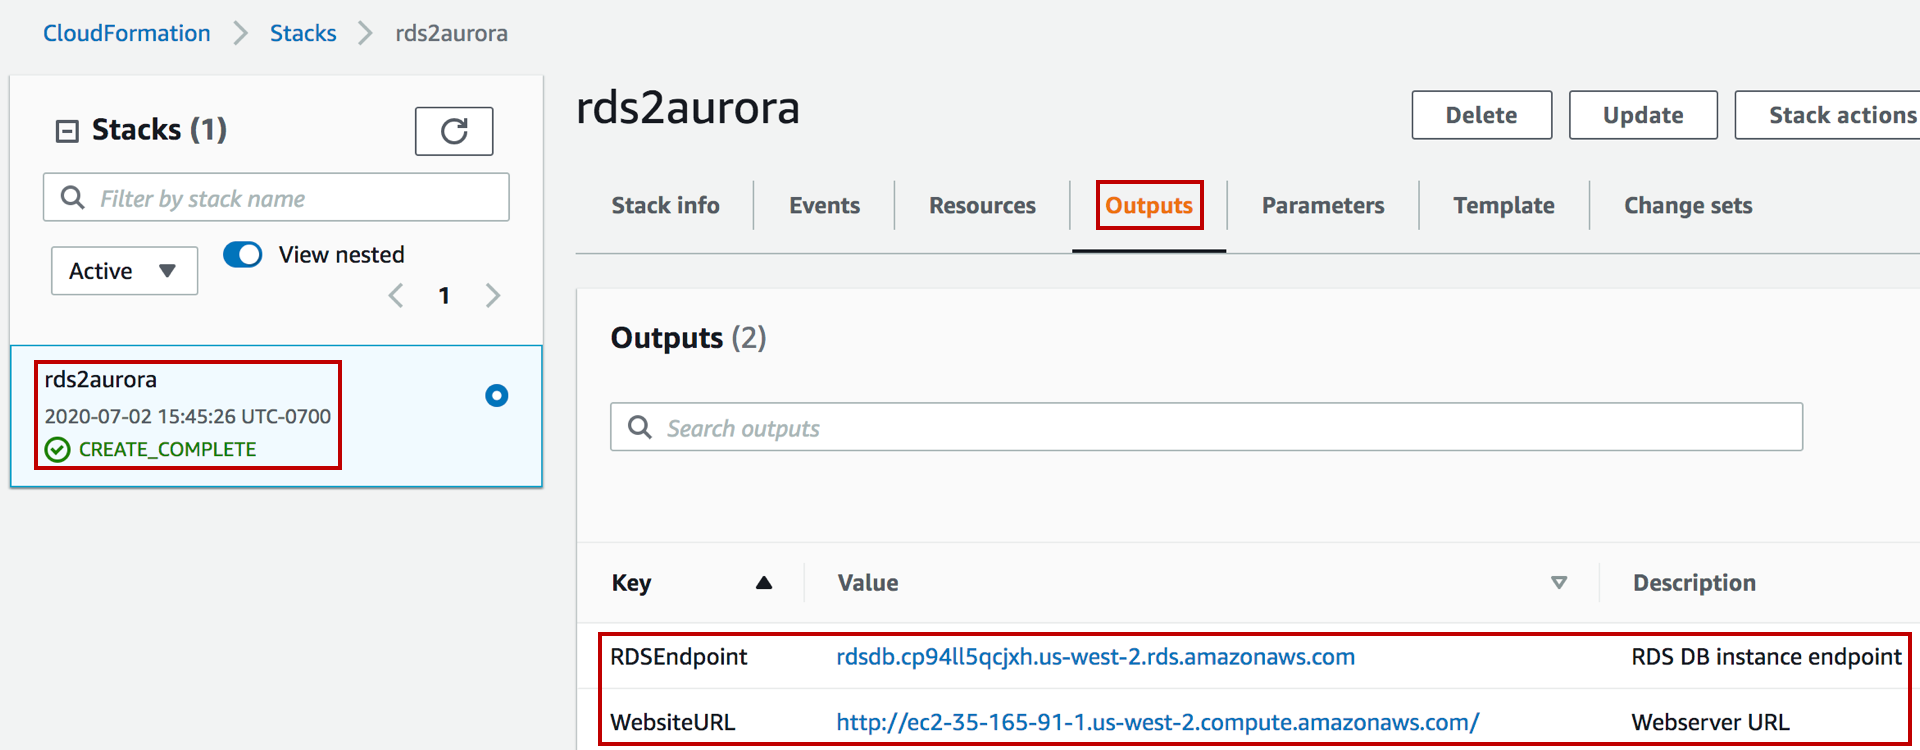Switch to the Events tab
This screenshot has width=1920, height=750.
[824, 205]
